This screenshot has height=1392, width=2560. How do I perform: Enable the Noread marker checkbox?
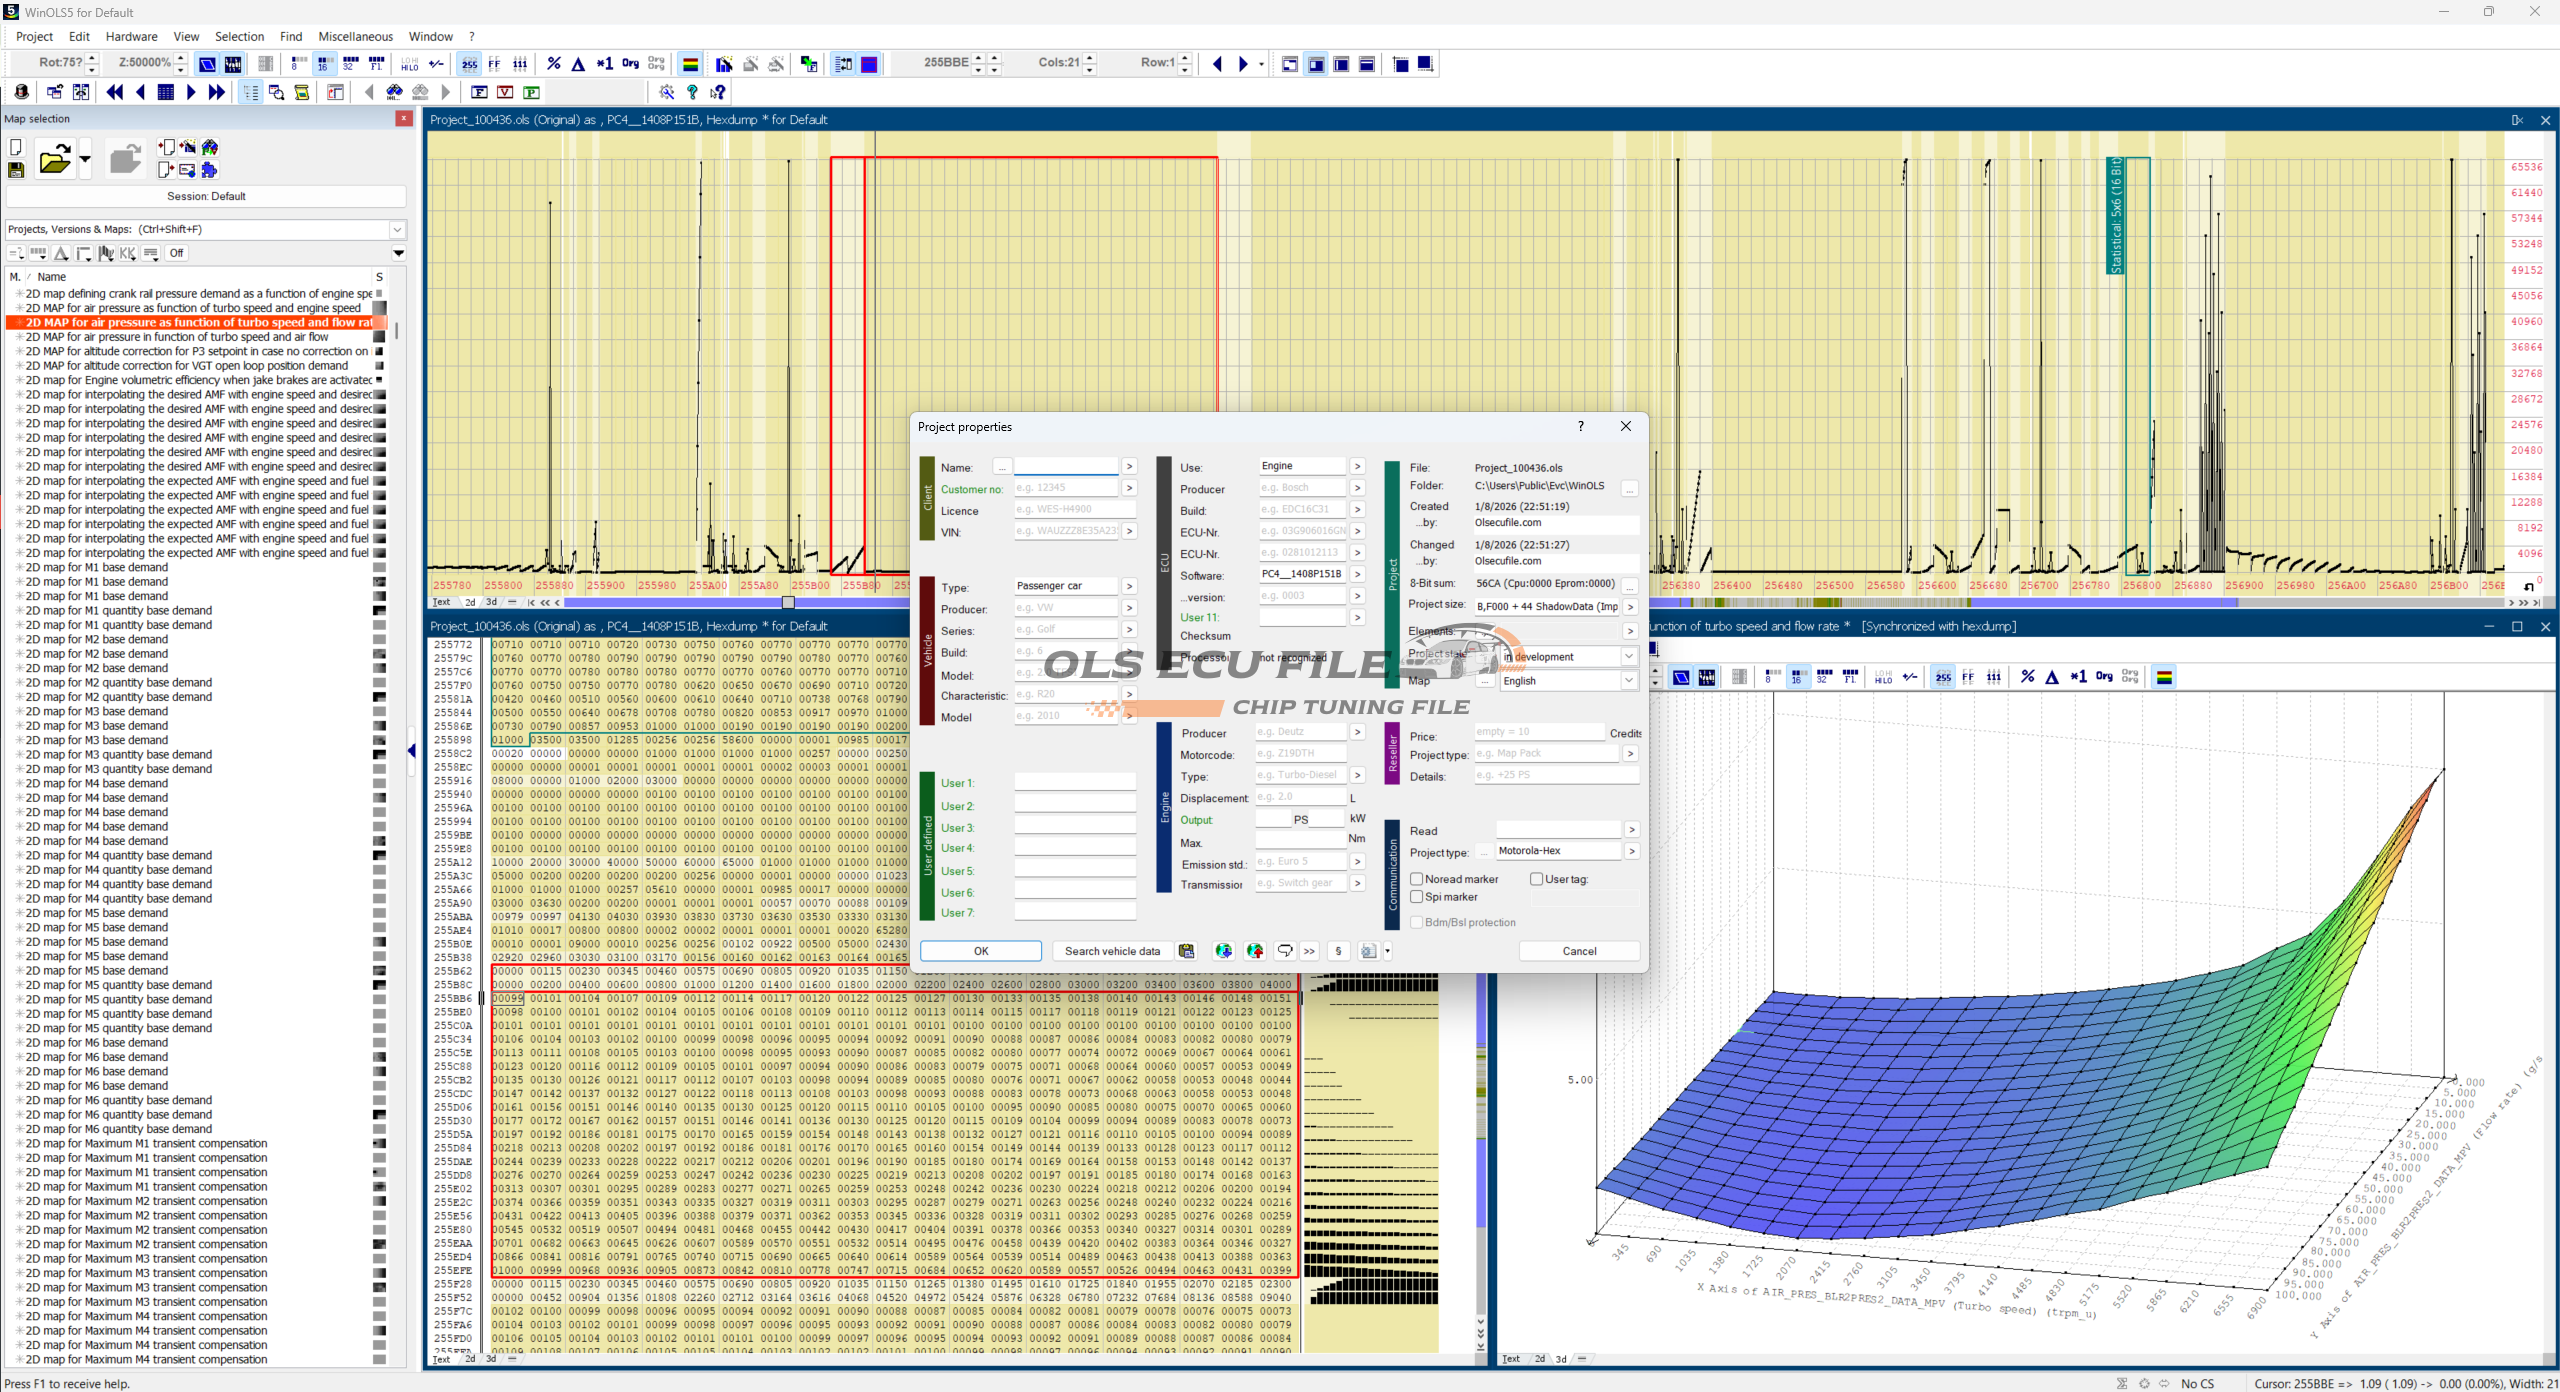point(1417,879)
